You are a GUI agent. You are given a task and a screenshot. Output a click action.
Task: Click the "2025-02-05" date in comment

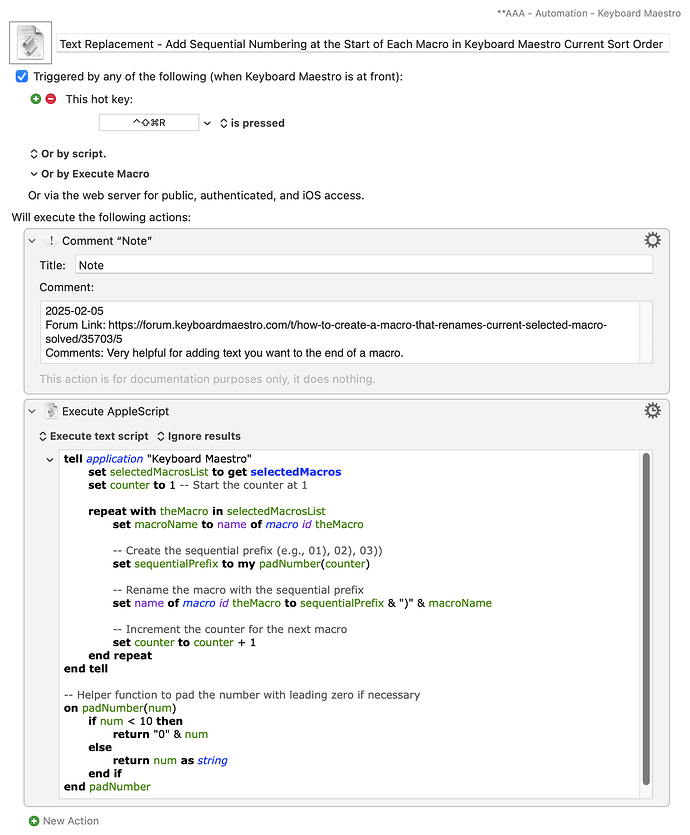74,311
